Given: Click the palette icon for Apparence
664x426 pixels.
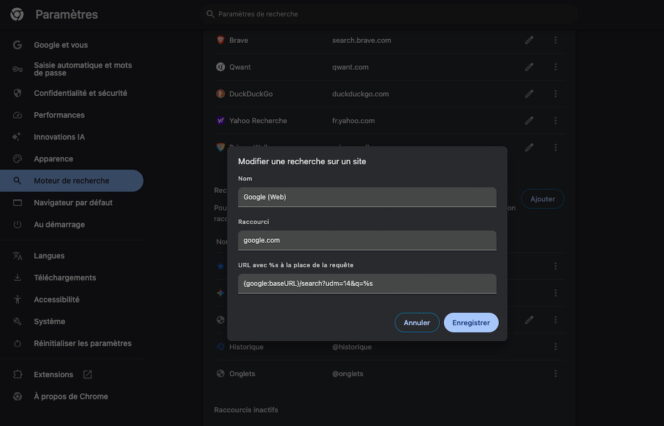Looking at the screenshot, I should click(17, 159).
